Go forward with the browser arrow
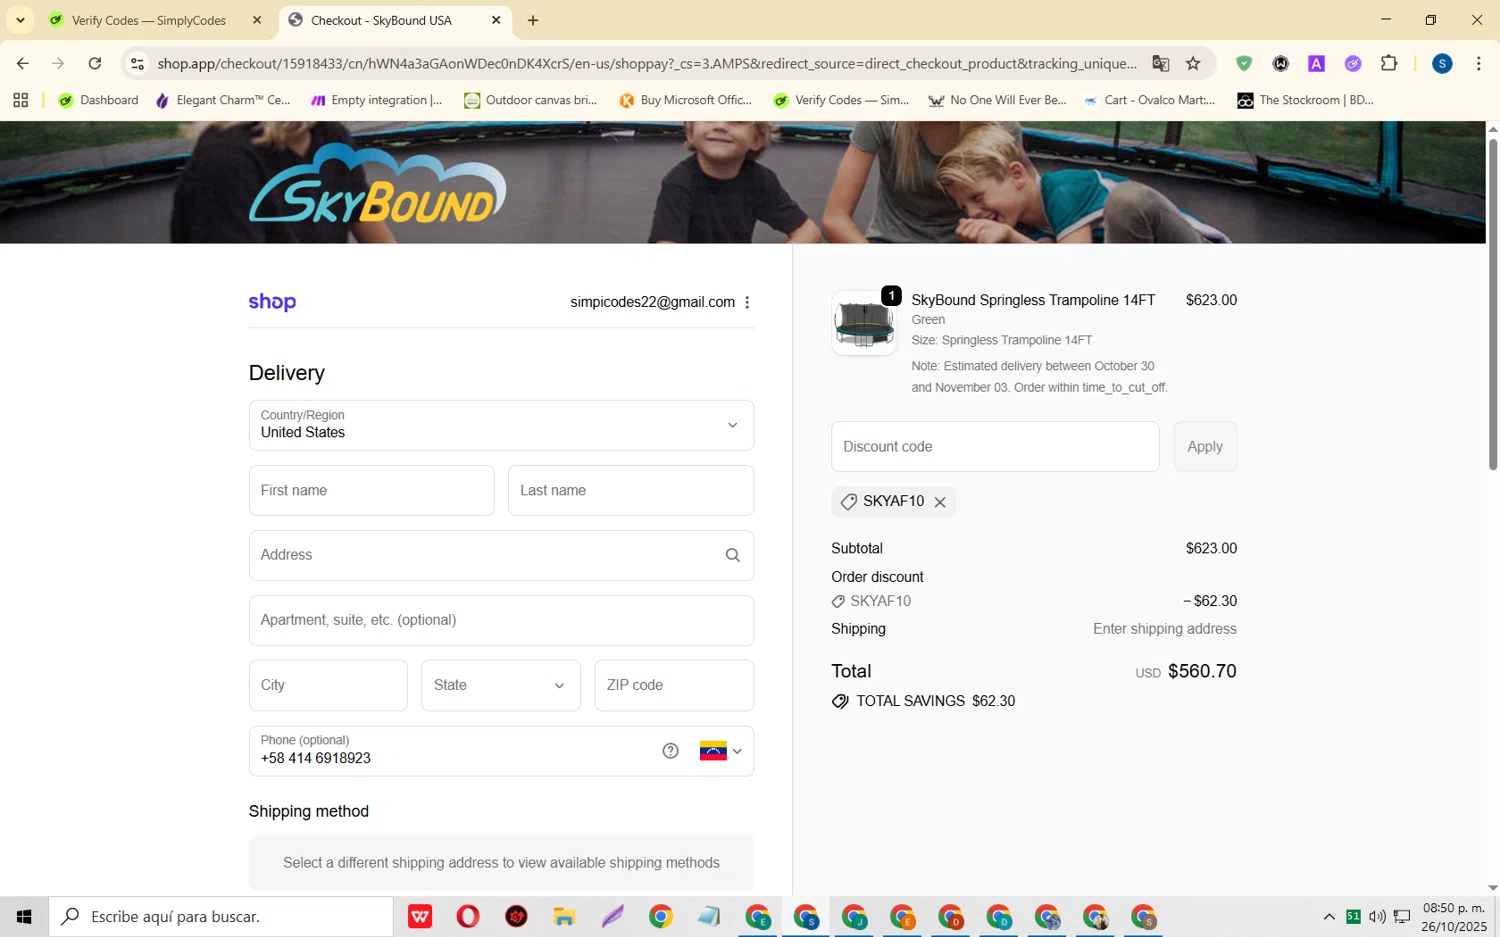Viewport: 1500px width, 937px height. coord(58,63)
